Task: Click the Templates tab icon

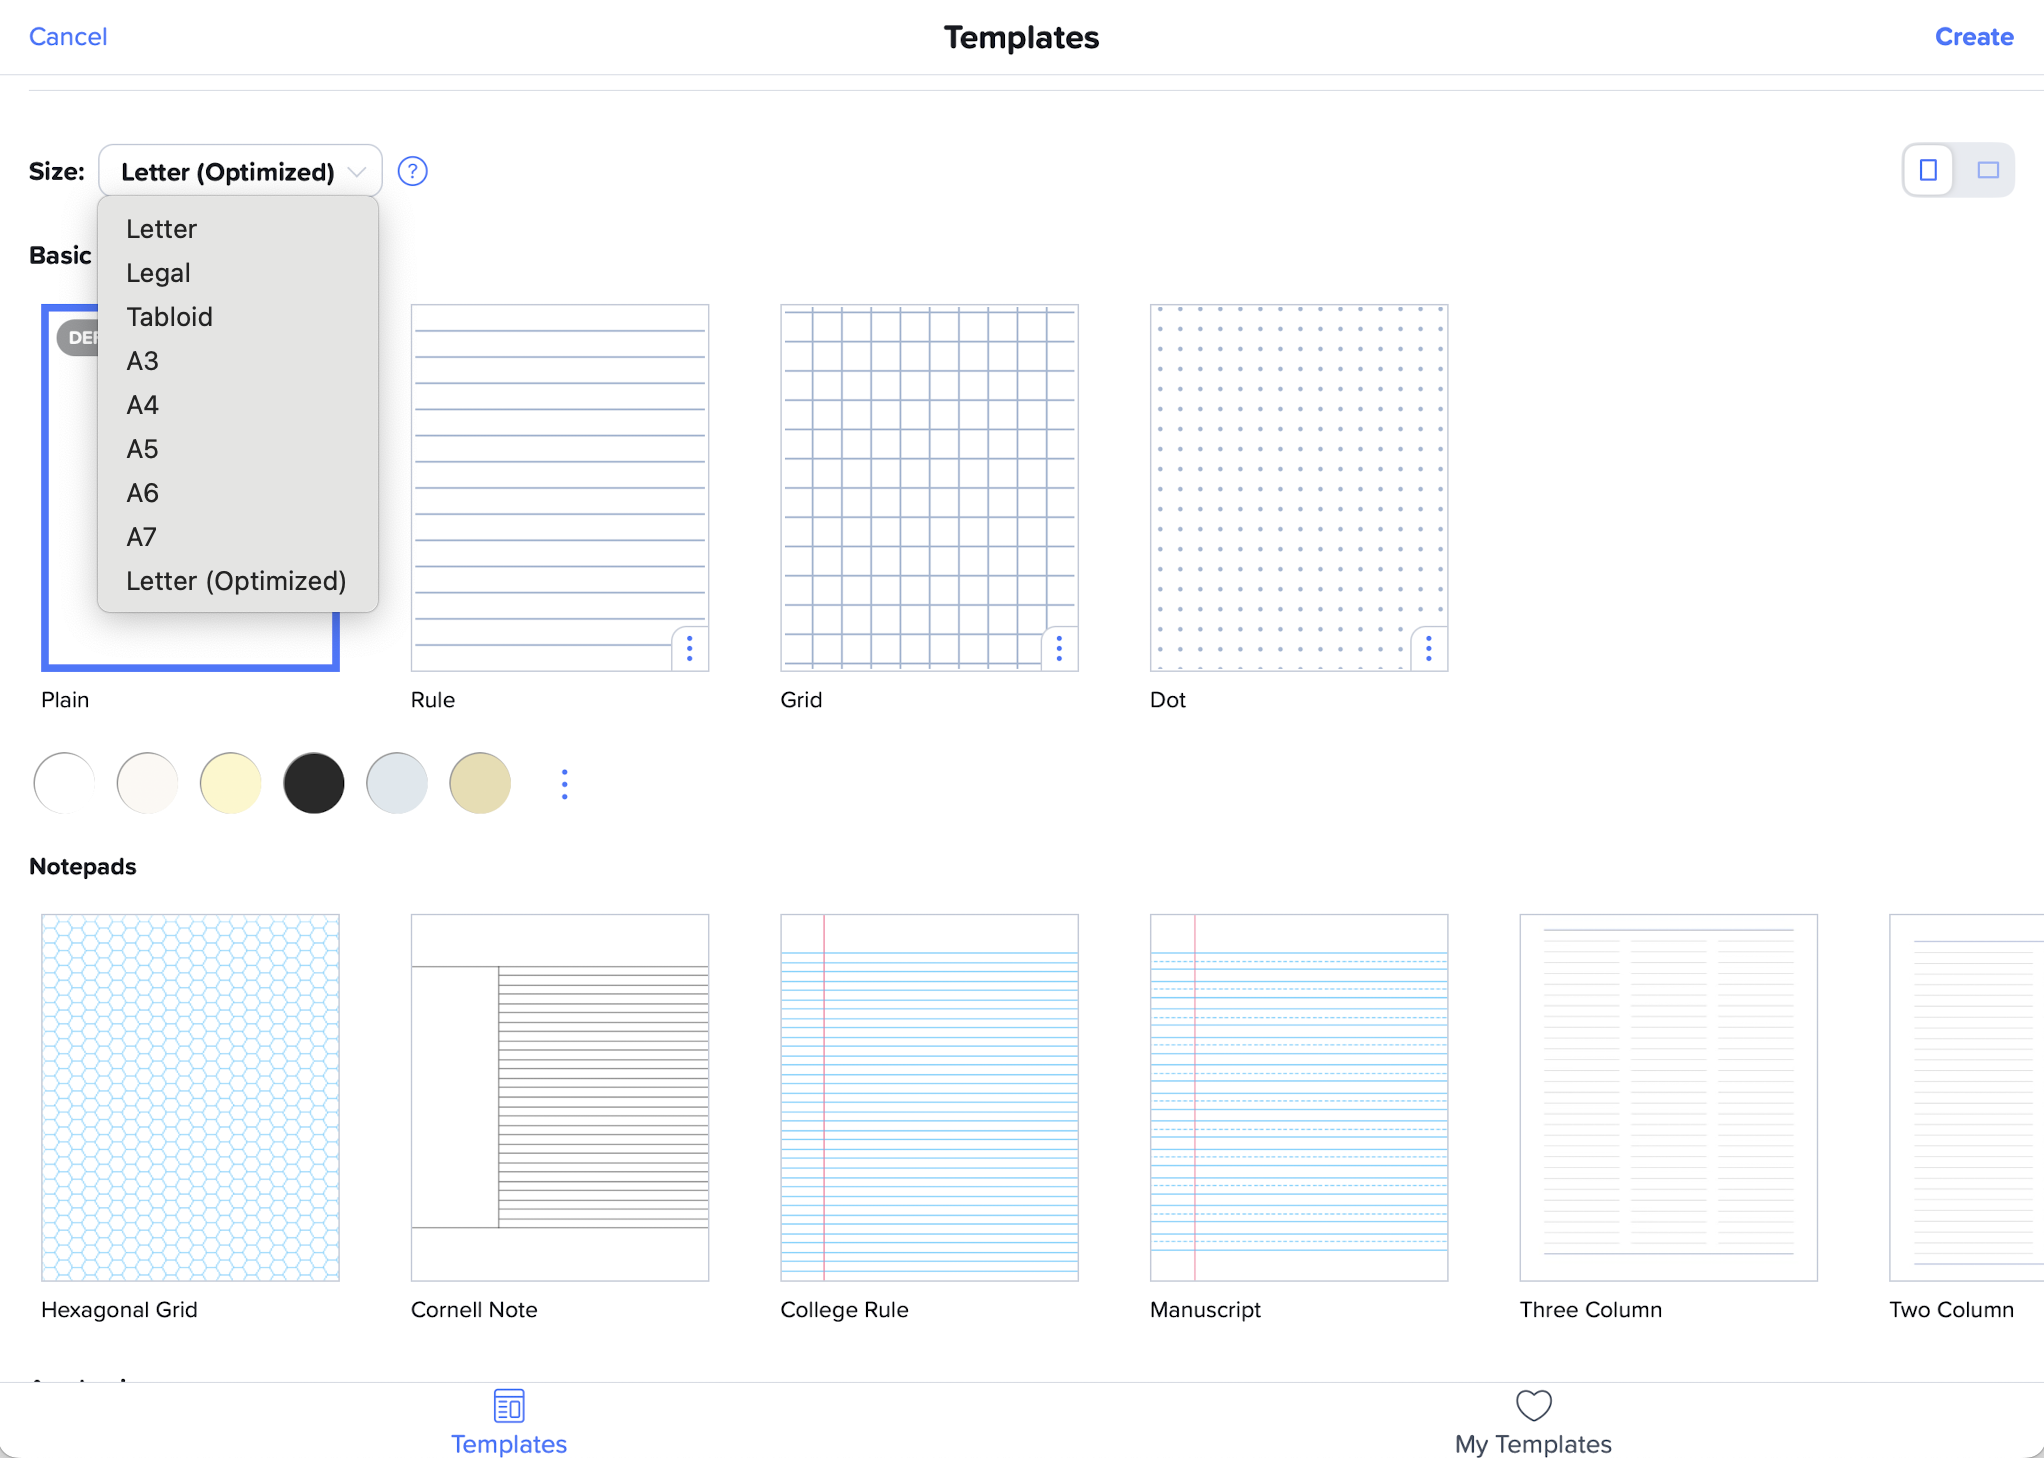Action: pos(509,1406)
